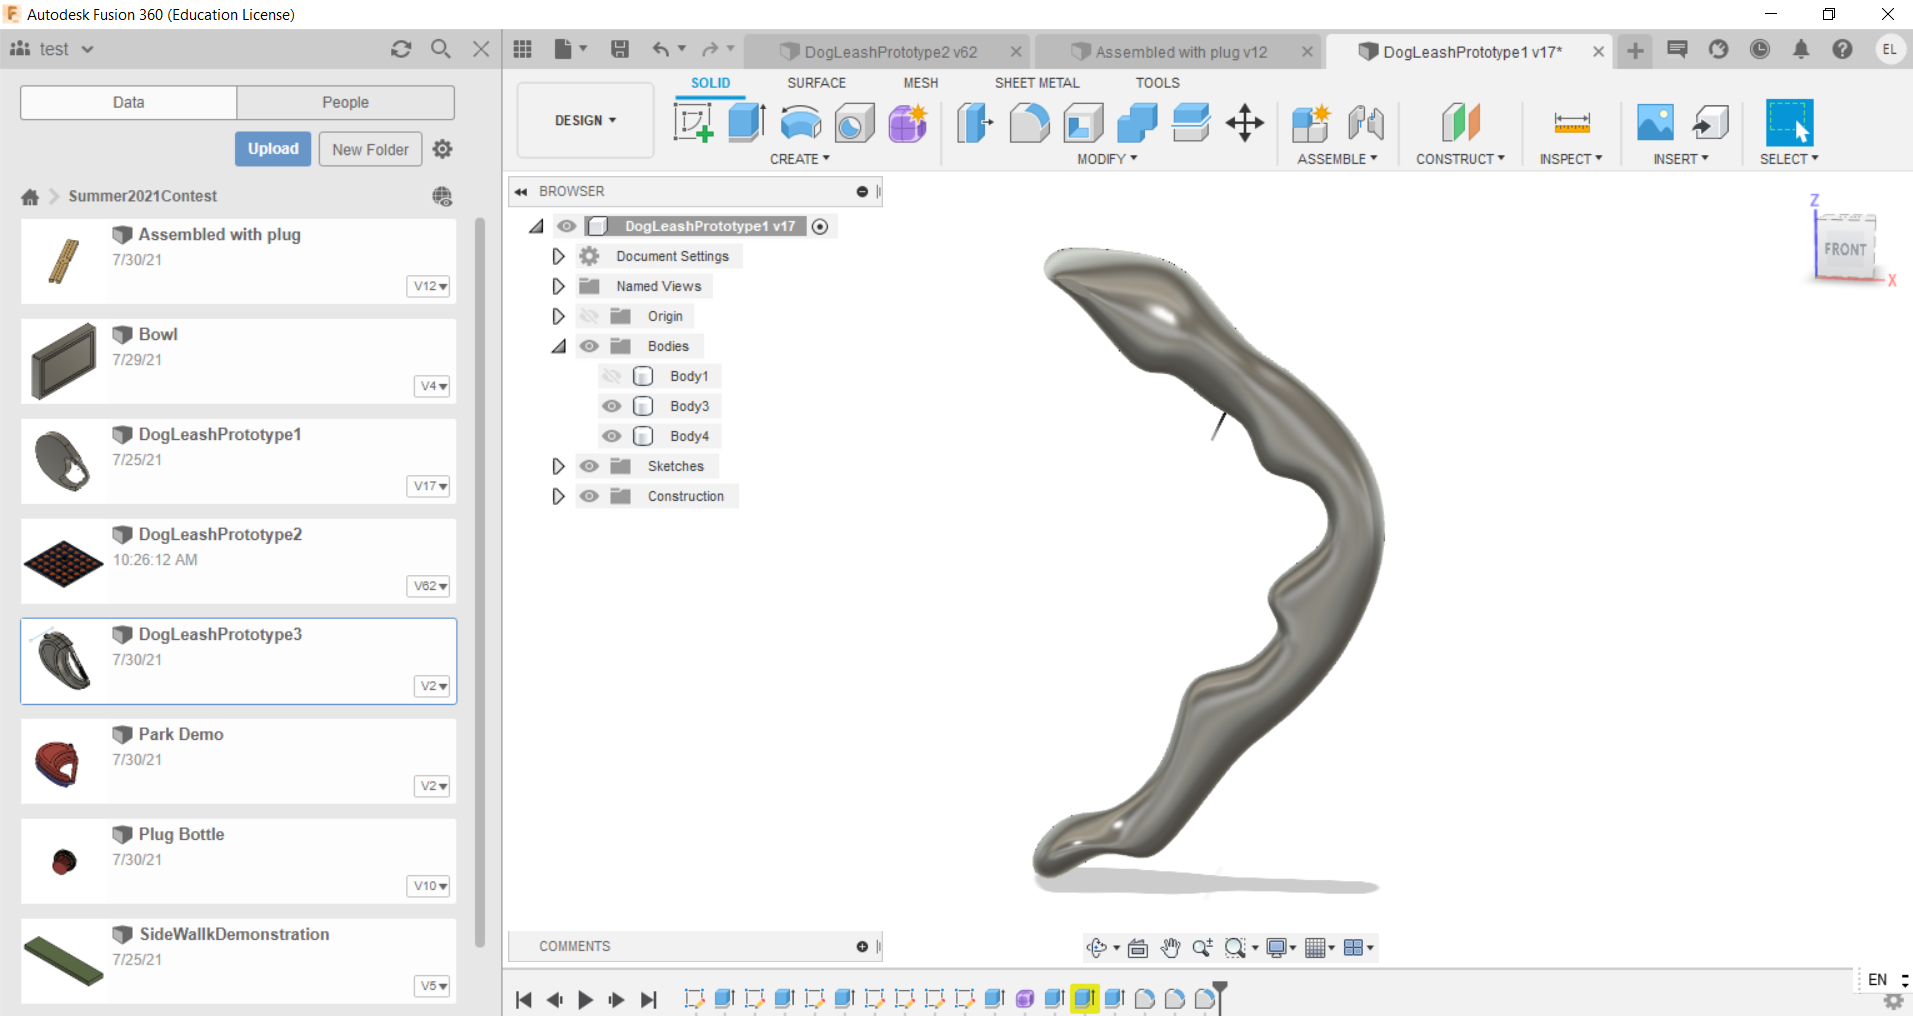Image resolution: width=1913 pixels, height=1016 pixels.
Task: Toggle visibility of the Sketches folder
Action: click(589, 466)
